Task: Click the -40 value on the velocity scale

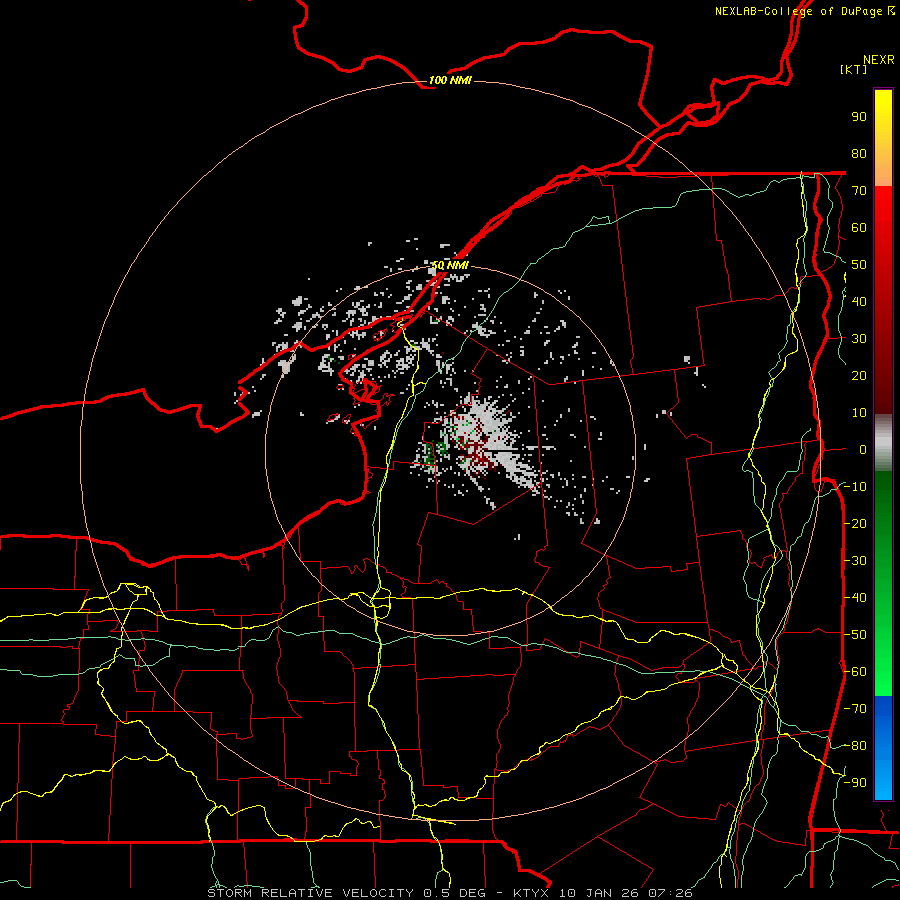Action: (x=855, y=598)
